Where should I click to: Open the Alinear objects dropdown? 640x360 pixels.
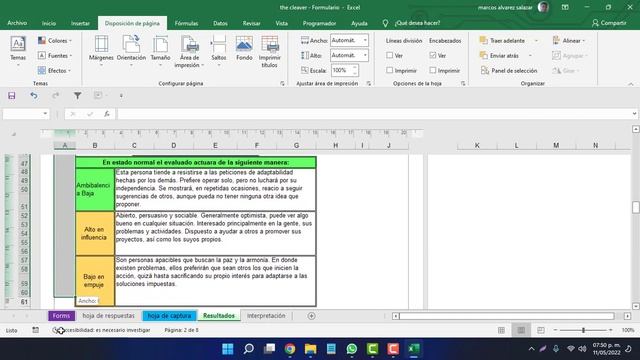point(569,40)
